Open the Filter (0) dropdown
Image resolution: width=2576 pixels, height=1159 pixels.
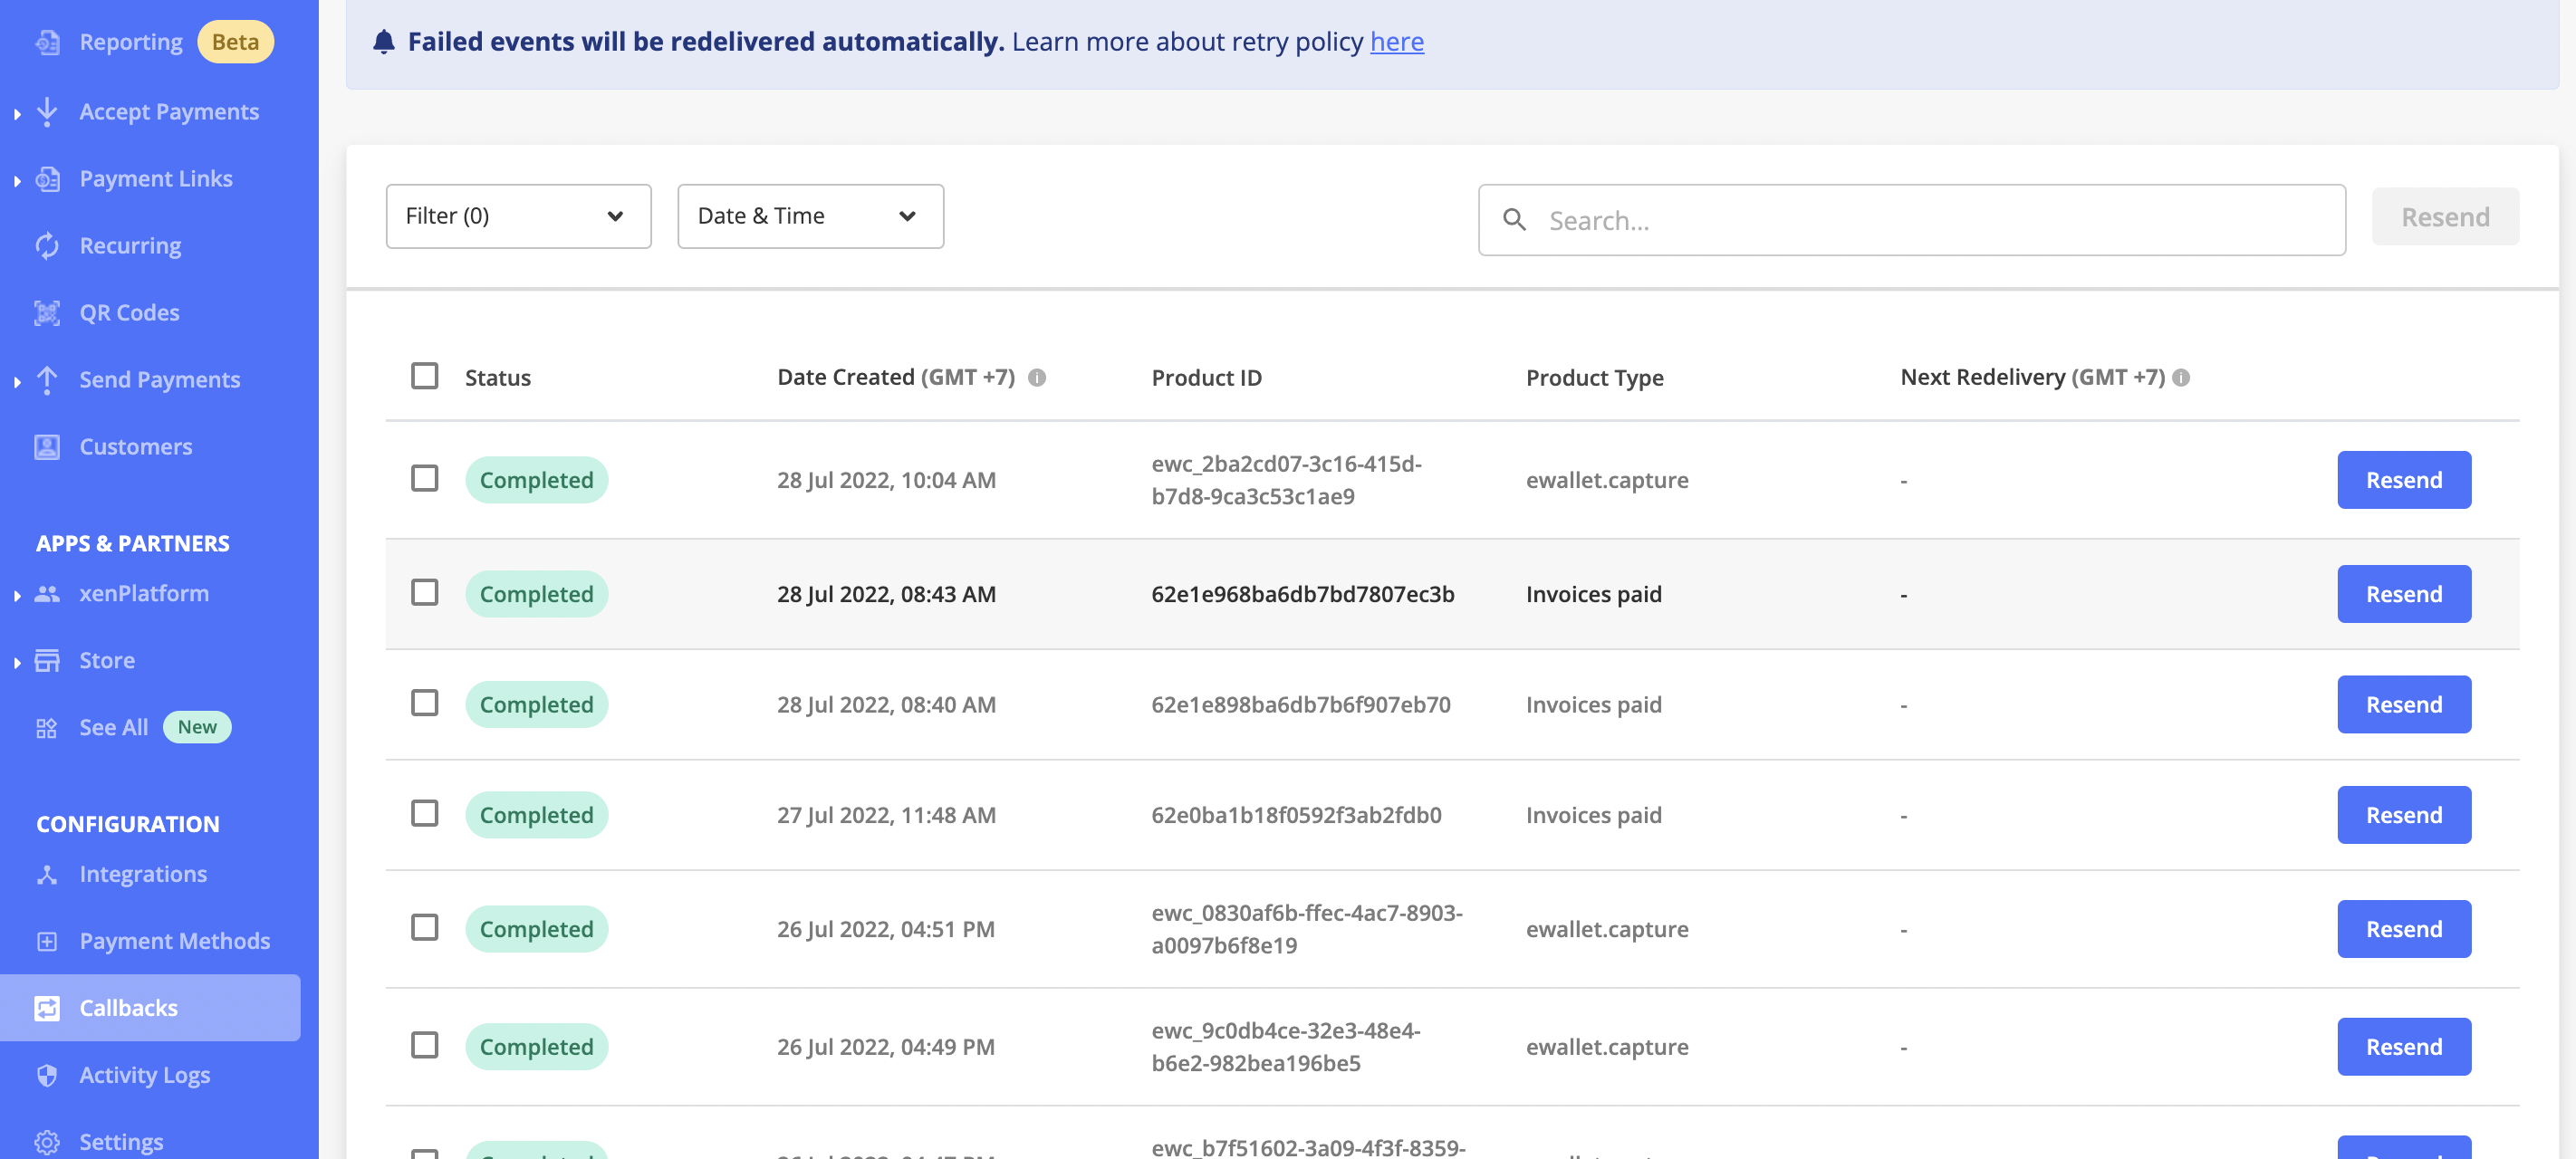(518, 216)
